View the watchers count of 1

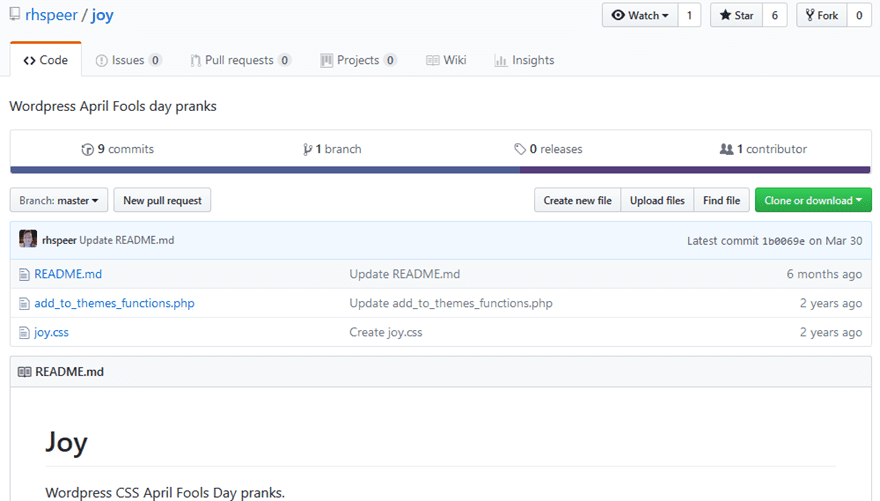pos(689,15)
